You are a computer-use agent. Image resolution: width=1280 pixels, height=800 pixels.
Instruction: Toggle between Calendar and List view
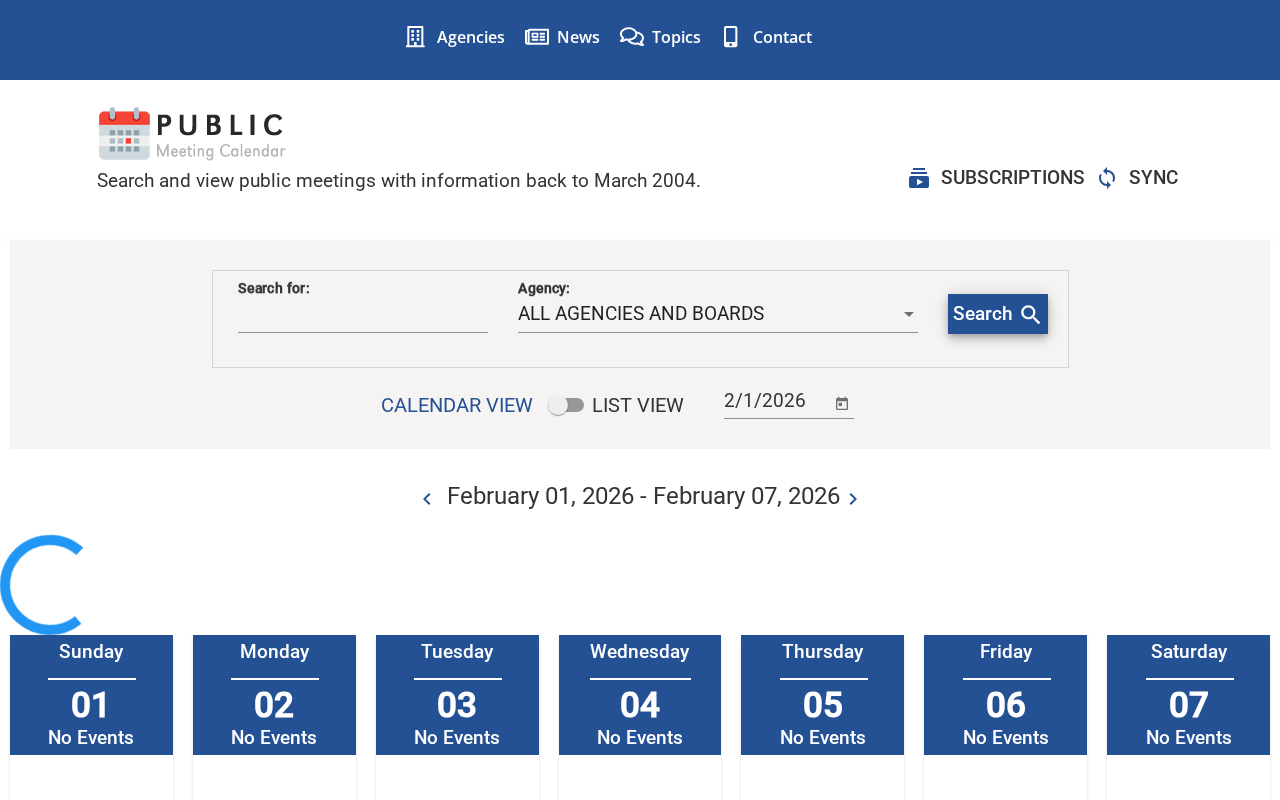(566, 405)
